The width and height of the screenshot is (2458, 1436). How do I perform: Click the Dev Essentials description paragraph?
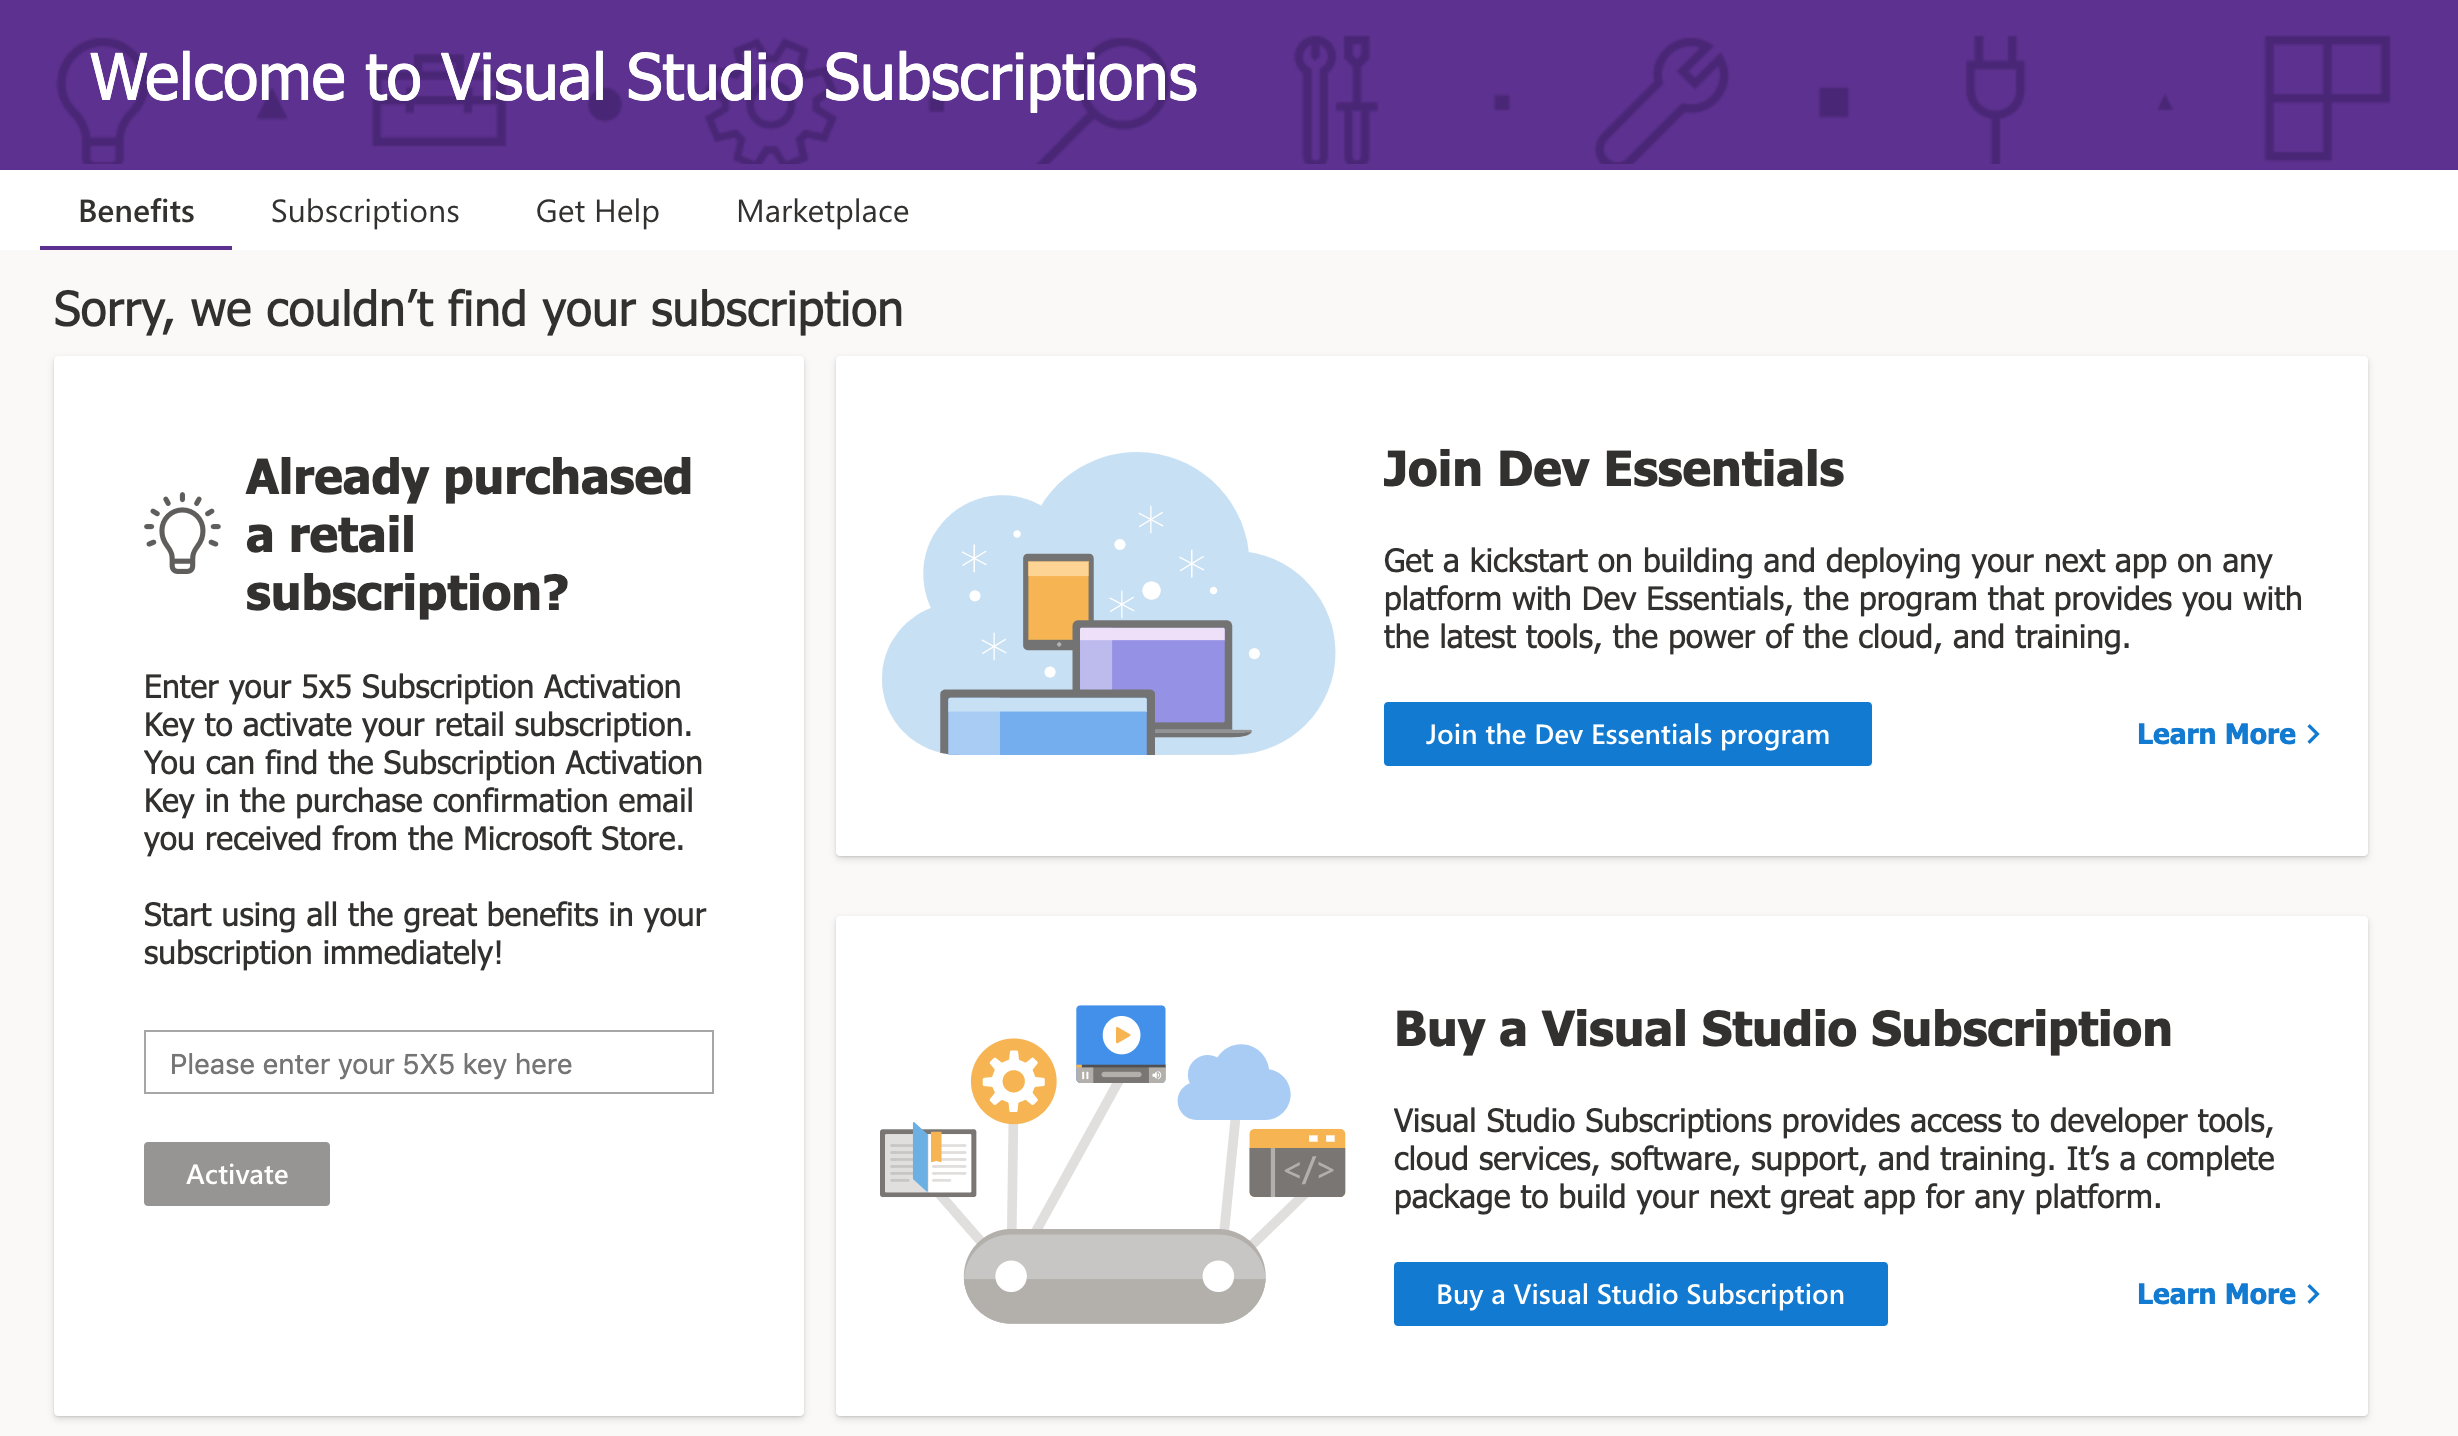[1843, 599]
